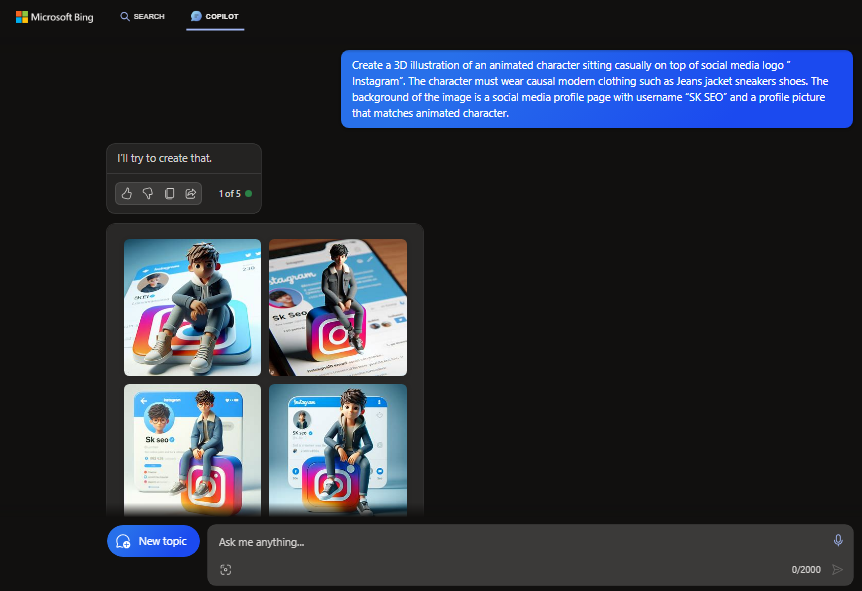The width and height of the screenshot is (862, 591).
Task: Open second generated image on phone screen
Action: (338, 307)
